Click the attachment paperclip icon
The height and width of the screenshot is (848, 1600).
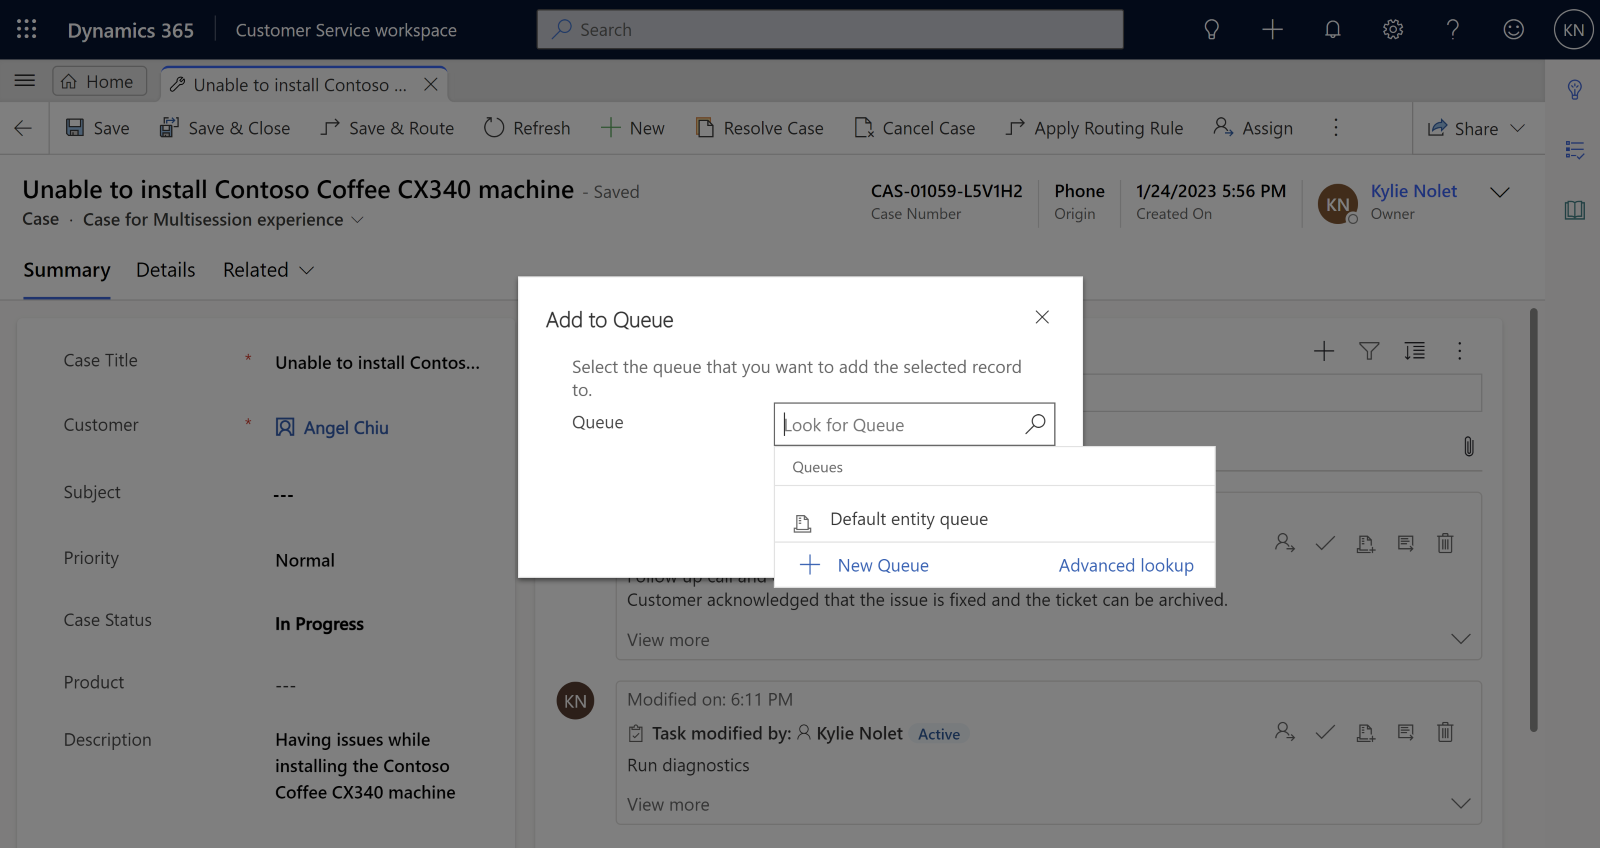coord(1468,446)
